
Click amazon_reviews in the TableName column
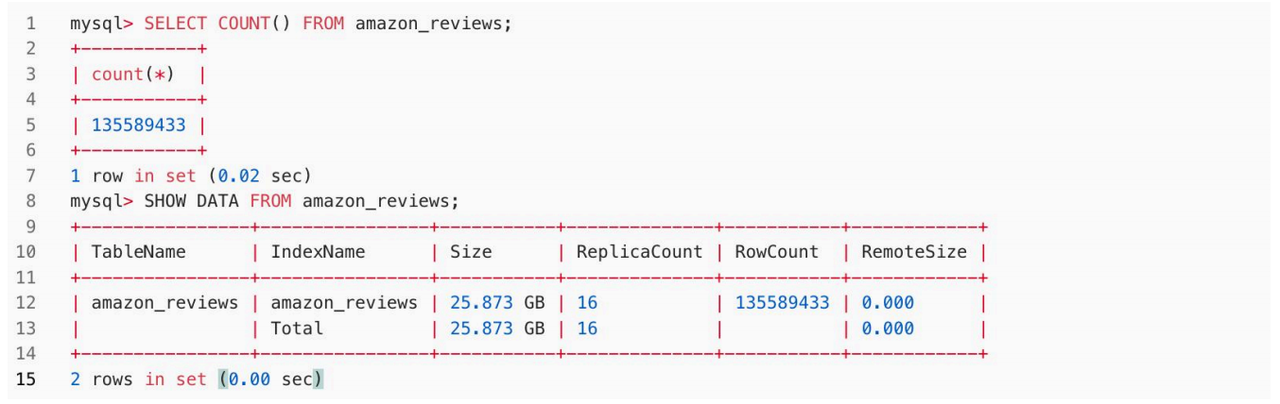click(x=165, y=303)
